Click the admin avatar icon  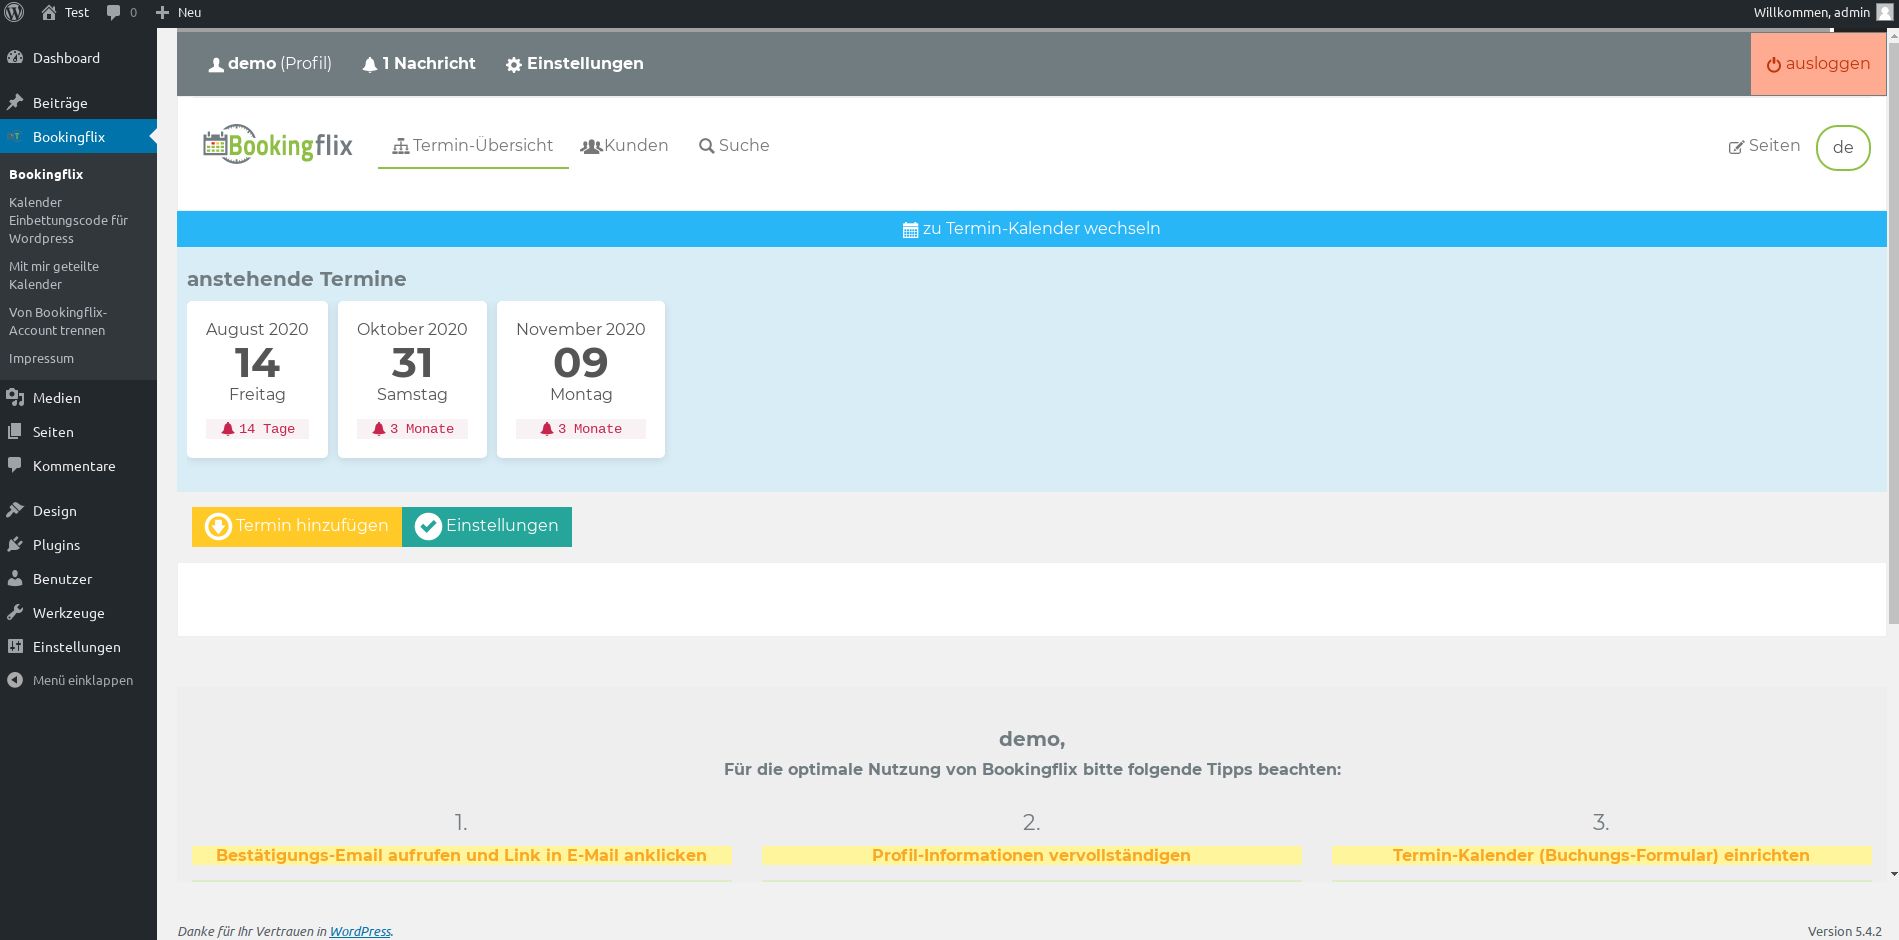tap(1884, 12)
